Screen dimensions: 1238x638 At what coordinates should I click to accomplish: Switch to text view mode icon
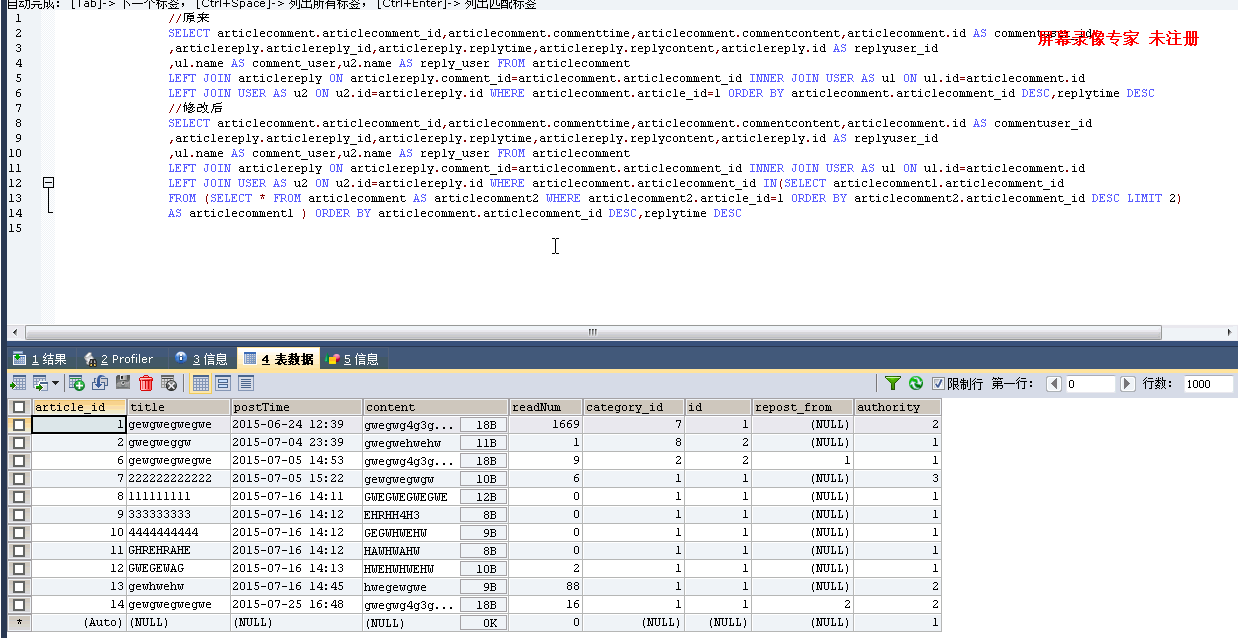(x=246, y=383)
